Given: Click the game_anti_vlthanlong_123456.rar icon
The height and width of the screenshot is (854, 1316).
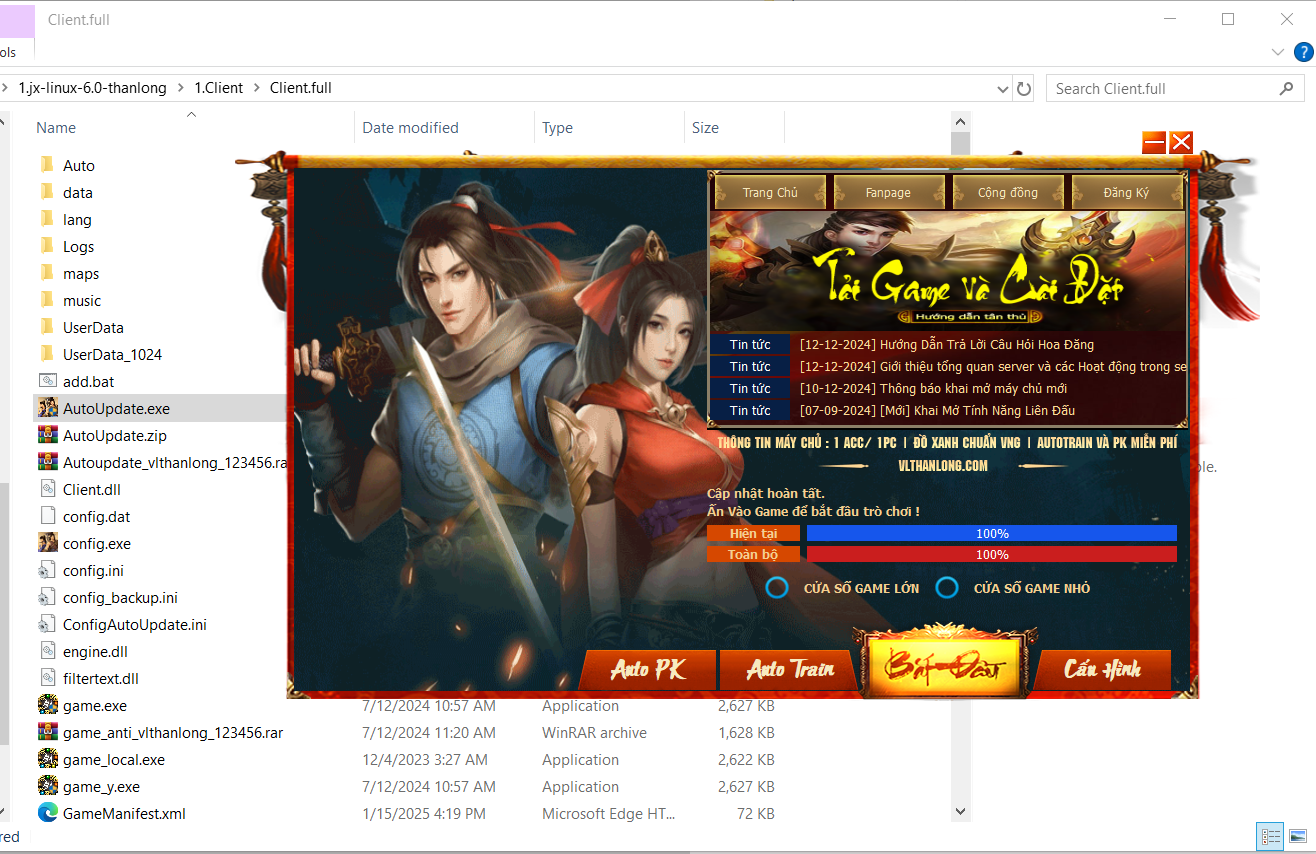Looking at the screenshot, I should pyautogui.click(x=47, y=732).
